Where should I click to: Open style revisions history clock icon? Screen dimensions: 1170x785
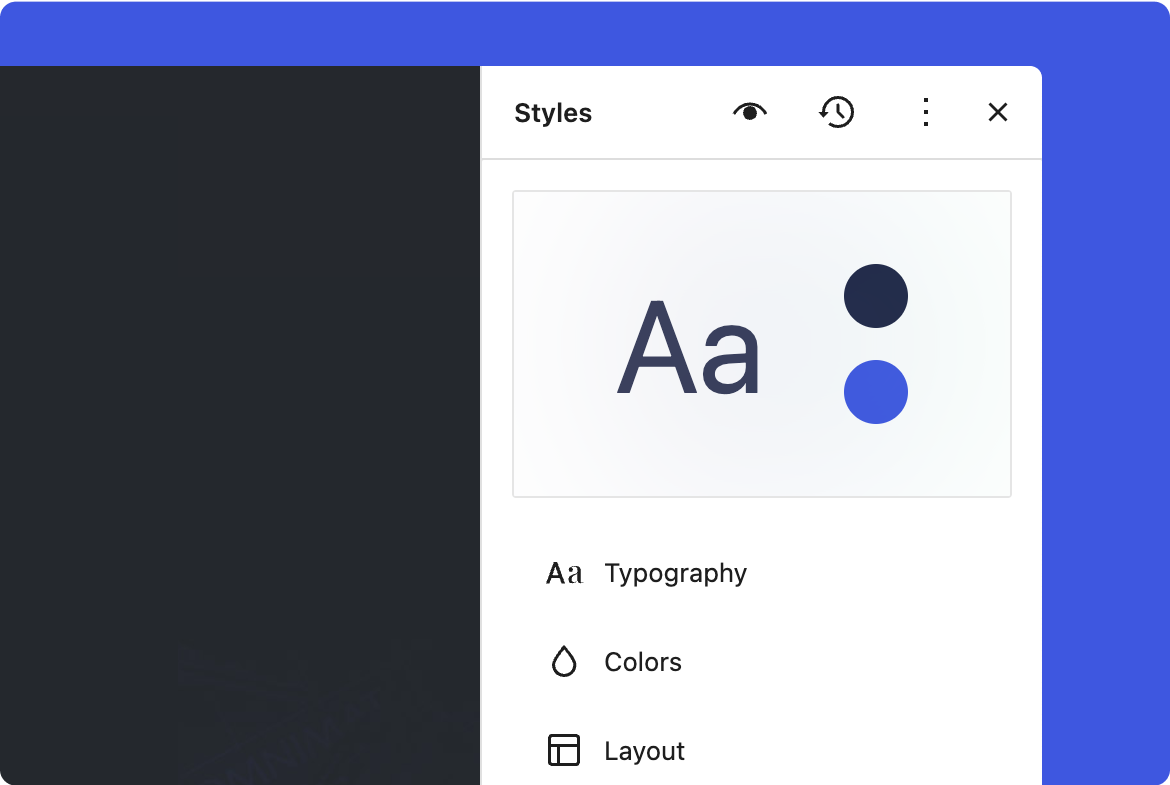click(837, 112)
